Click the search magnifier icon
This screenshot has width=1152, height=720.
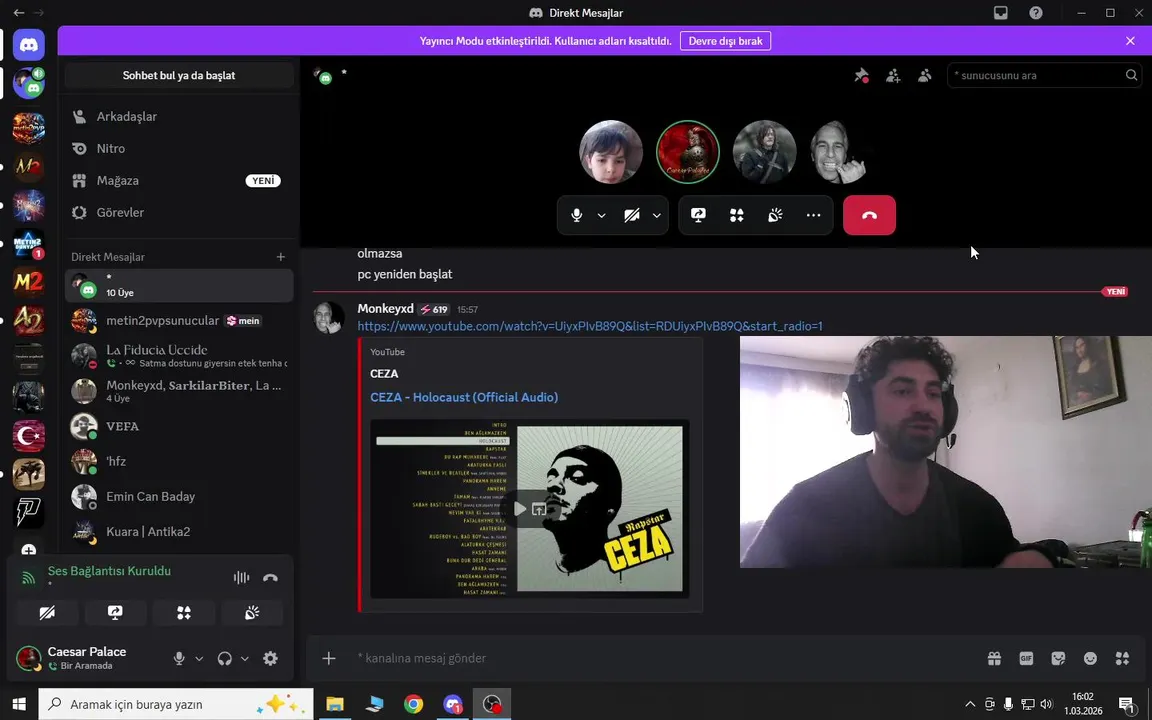click(1131, 75)
